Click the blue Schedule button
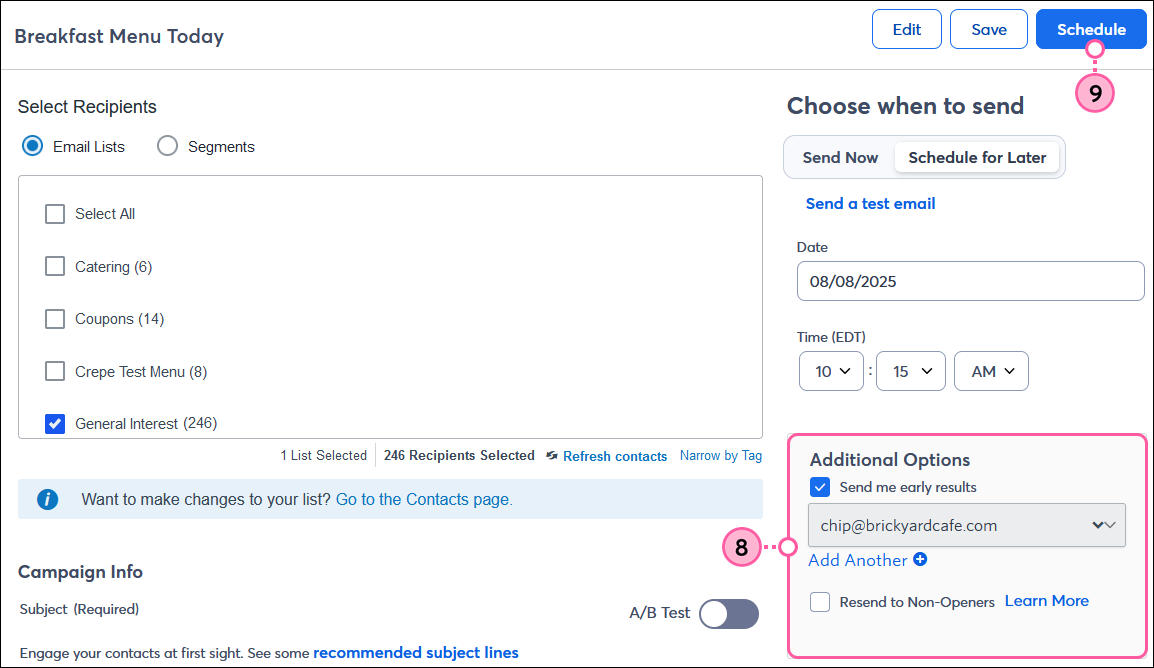 tap(1091, 29)
